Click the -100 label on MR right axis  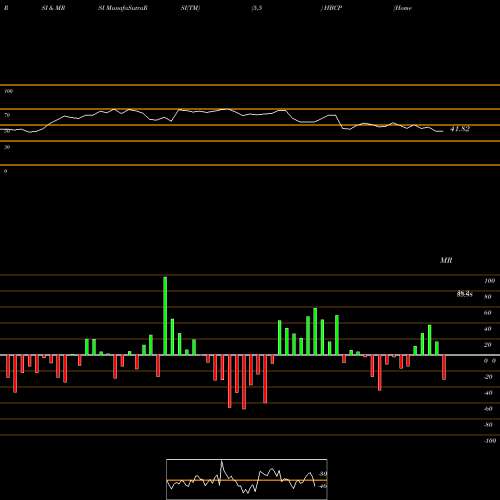(490, 441)
